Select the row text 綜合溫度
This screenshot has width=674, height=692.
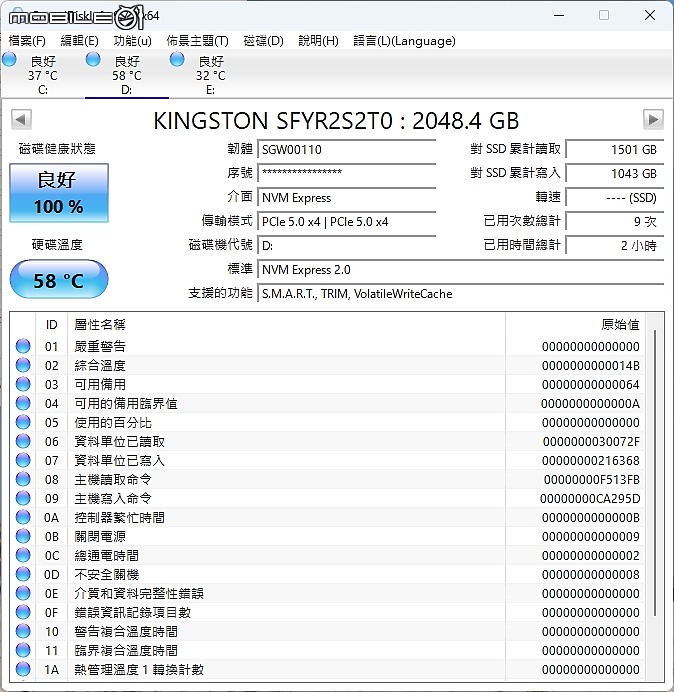tap(100, 365)
